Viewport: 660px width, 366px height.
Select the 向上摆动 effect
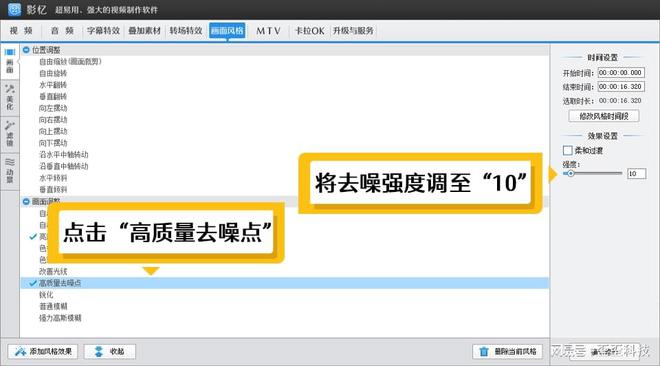click(53, 131)
